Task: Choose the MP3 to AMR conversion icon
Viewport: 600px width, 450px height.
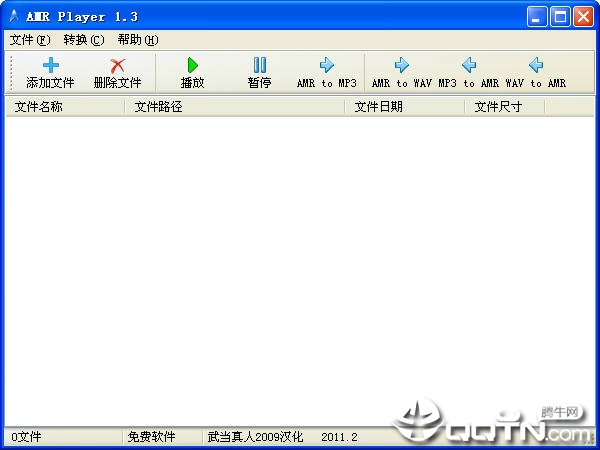Action: pyautogui.click(x=469, y=65)
